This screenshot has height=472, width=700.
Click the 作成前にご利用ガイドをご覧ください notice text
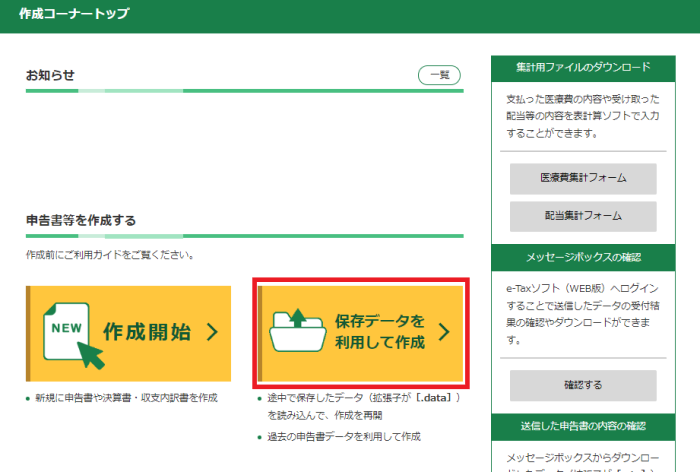pos(110,255)
